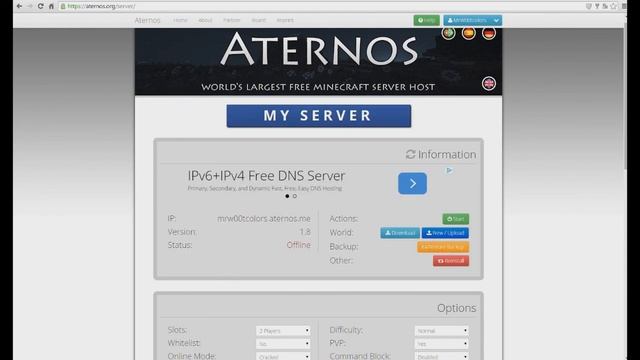
Task: Click the blue arrow button on the DNS ad
Action: (x=413, y=184)
